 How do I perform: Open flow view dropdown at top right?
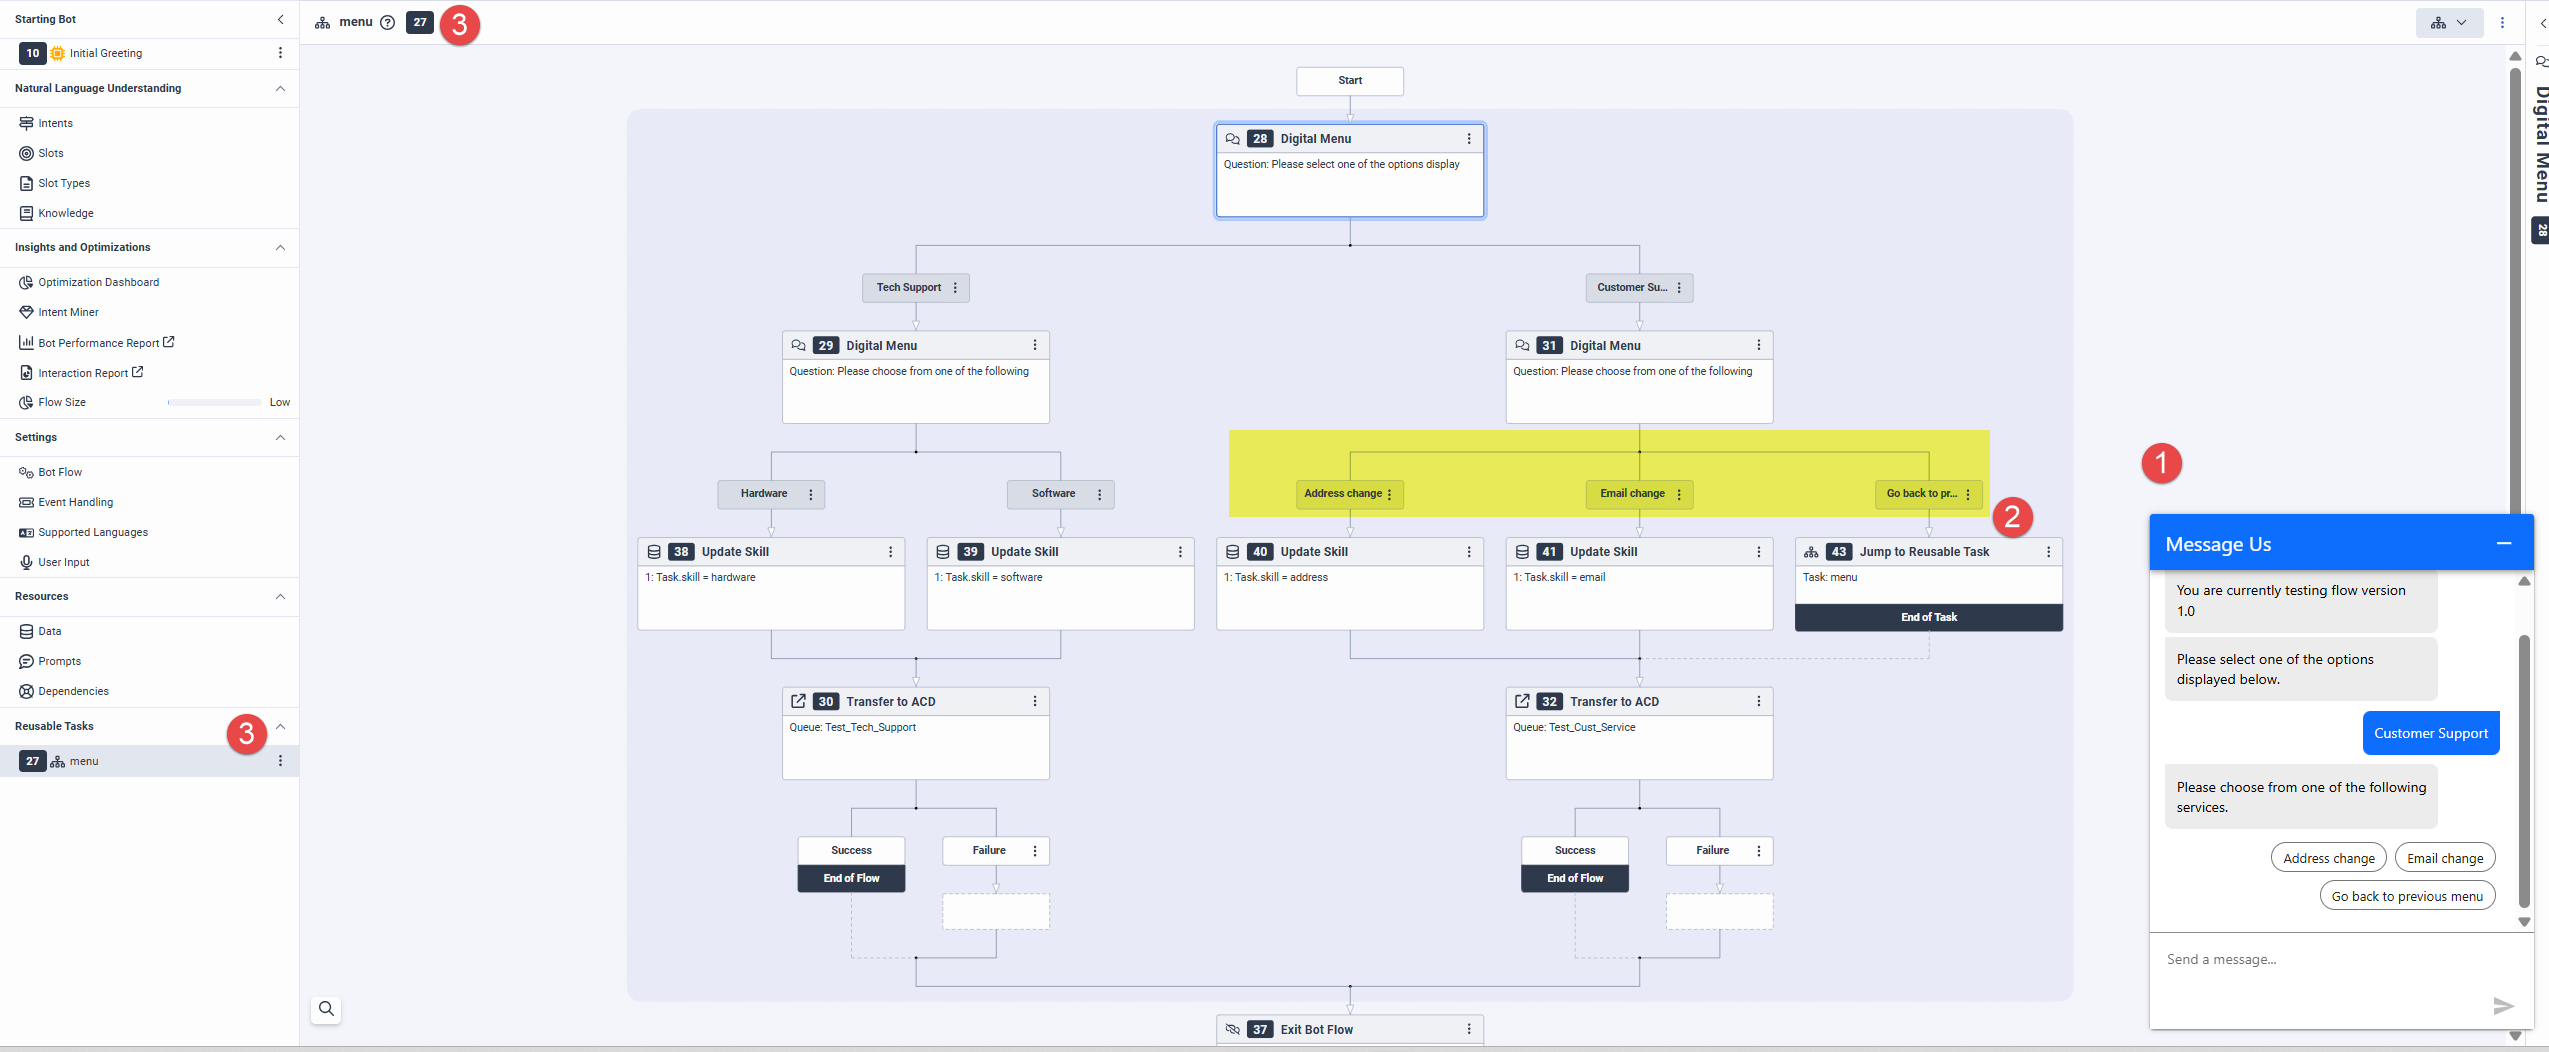pyautogui.click(x=2448, y=22)
